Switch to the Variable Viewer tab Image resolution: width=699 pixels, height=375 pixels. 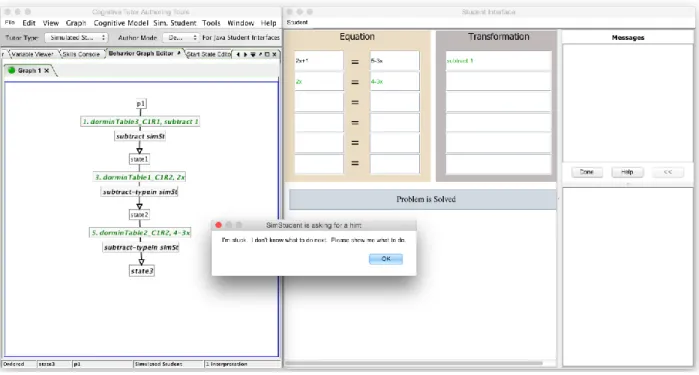[x=32, y=54]
